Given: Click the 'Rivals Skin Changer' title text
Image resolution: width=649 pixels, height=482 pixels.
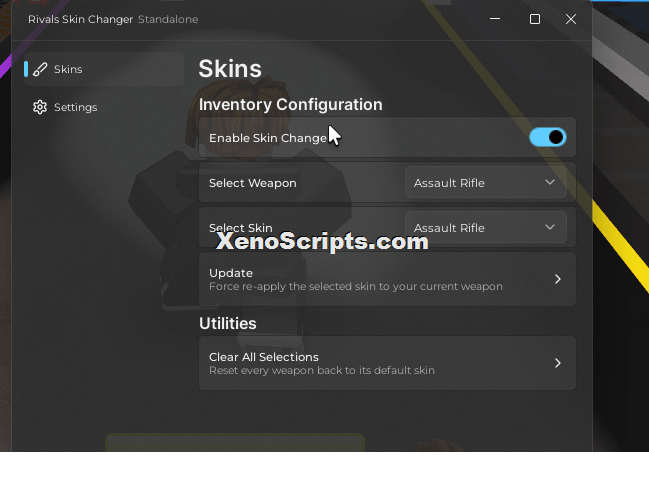Looking at the screenshot, I should tap(80, 19).
